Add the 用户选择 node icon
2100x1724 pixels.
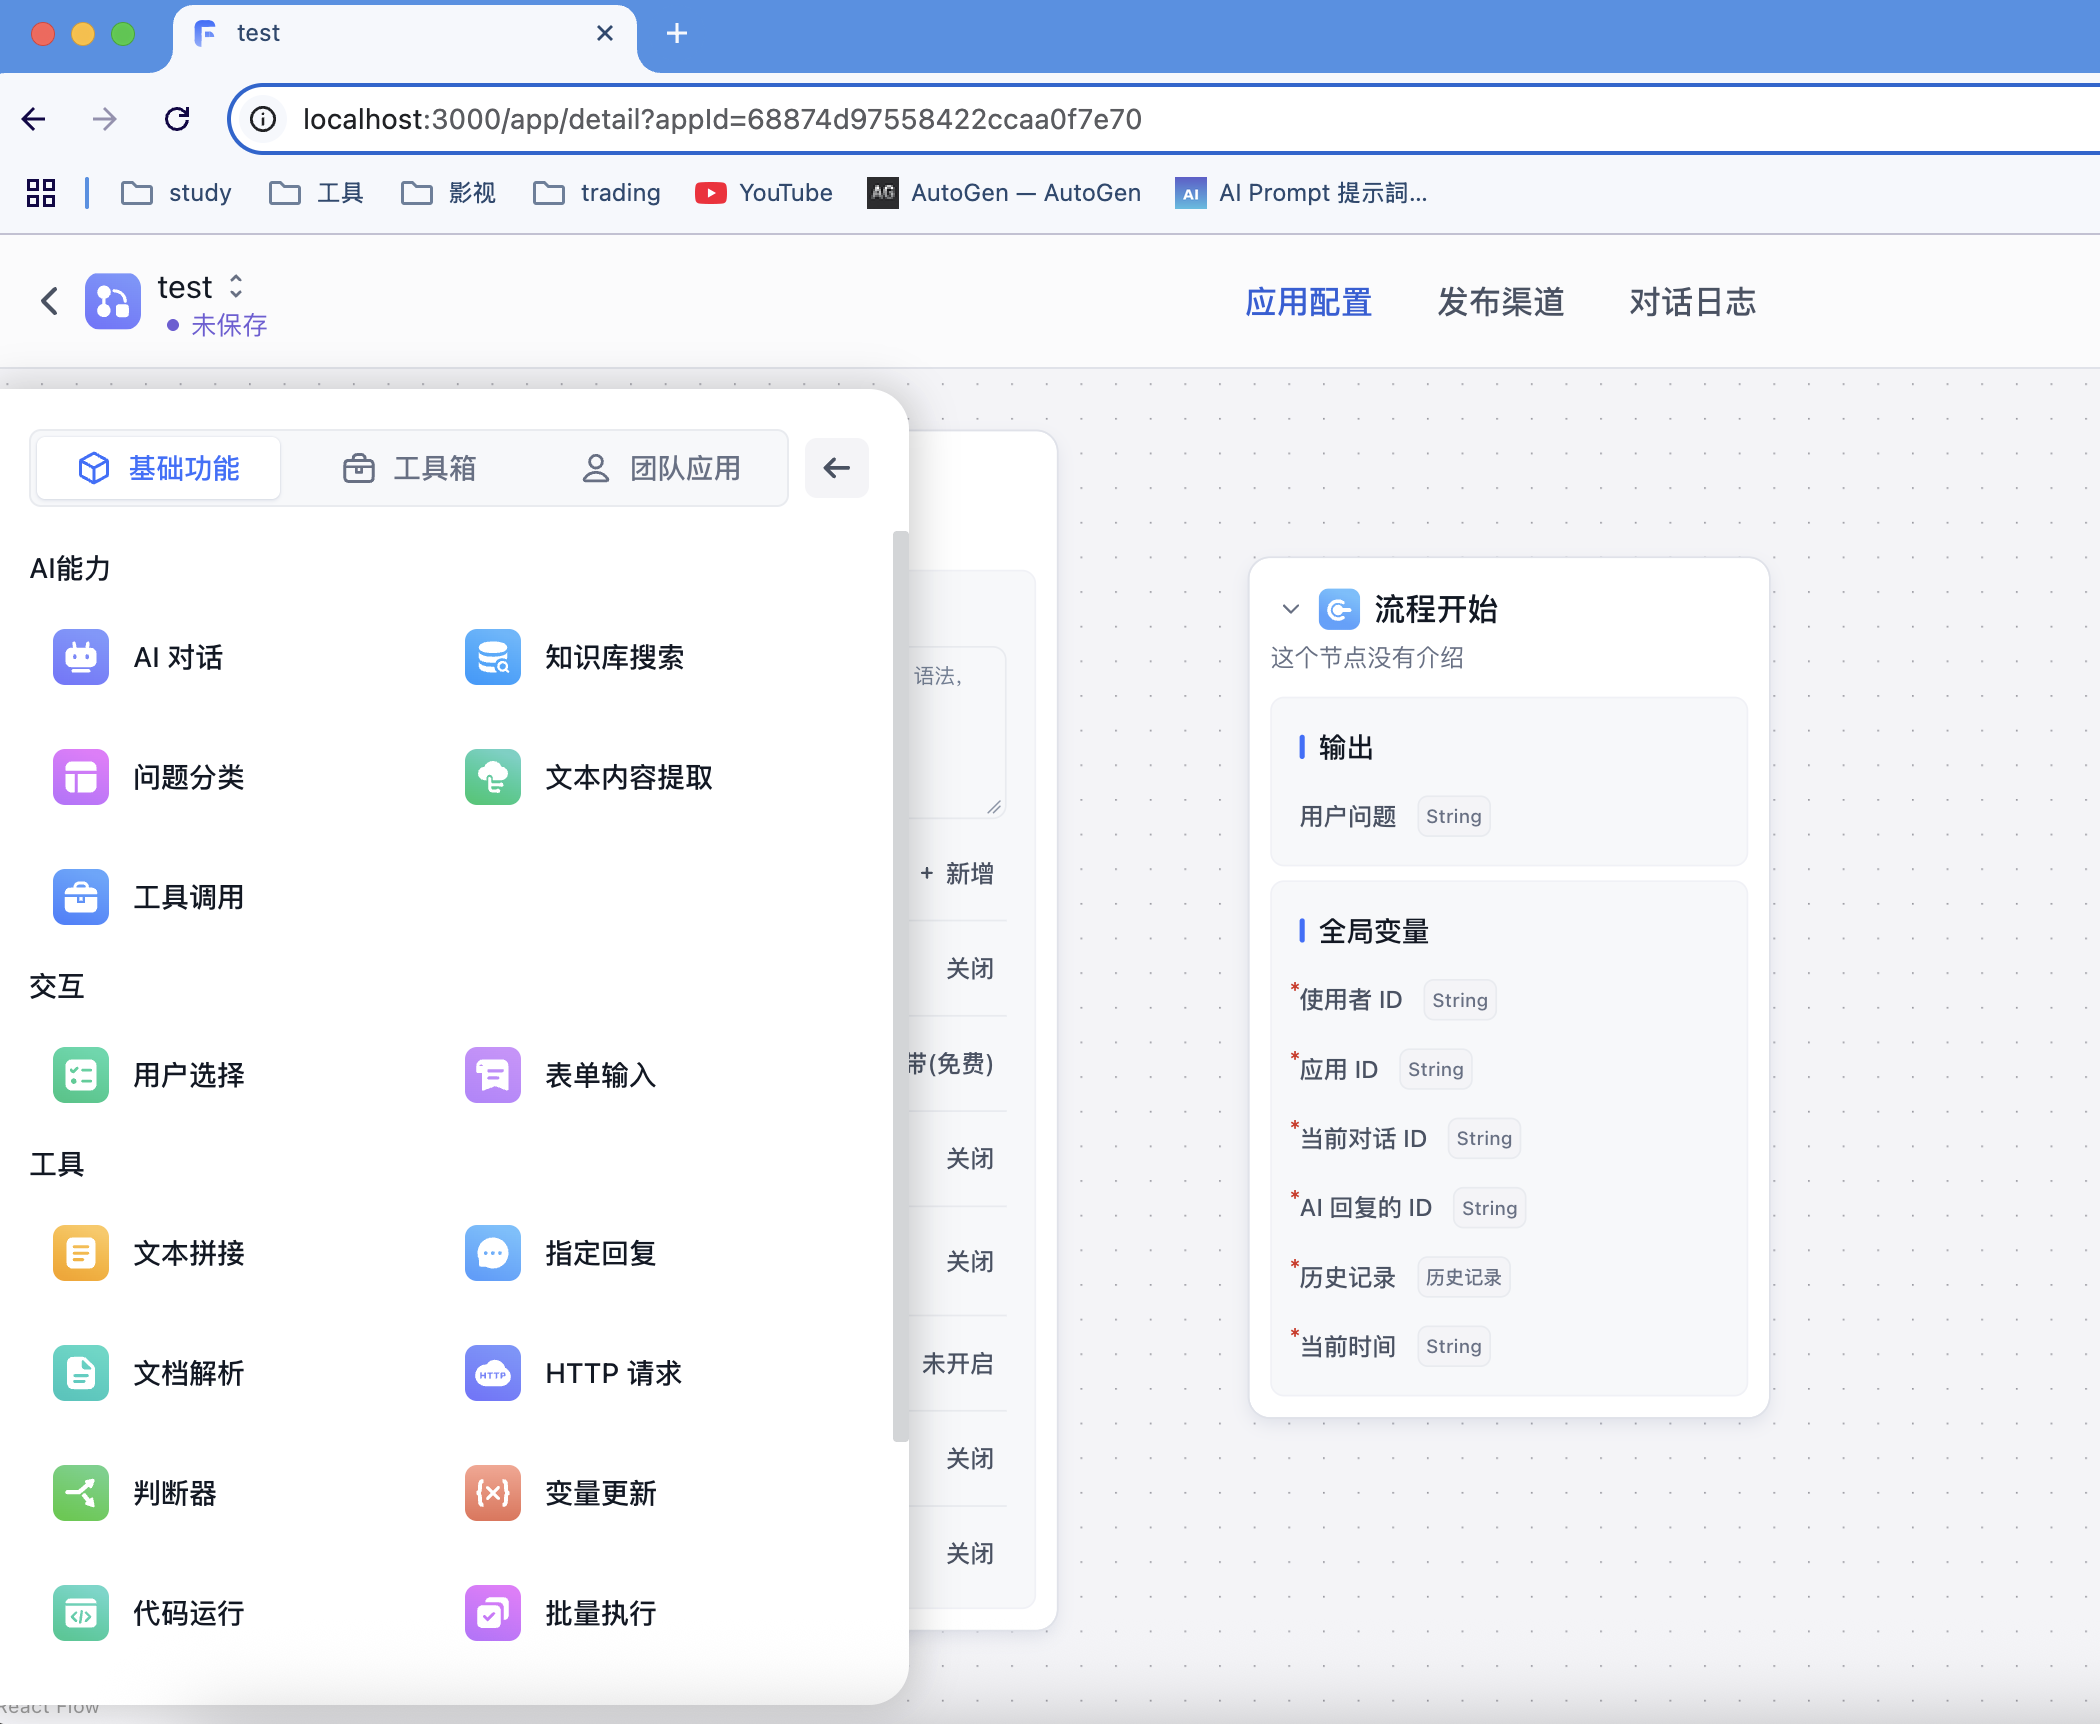[81, 1075]
